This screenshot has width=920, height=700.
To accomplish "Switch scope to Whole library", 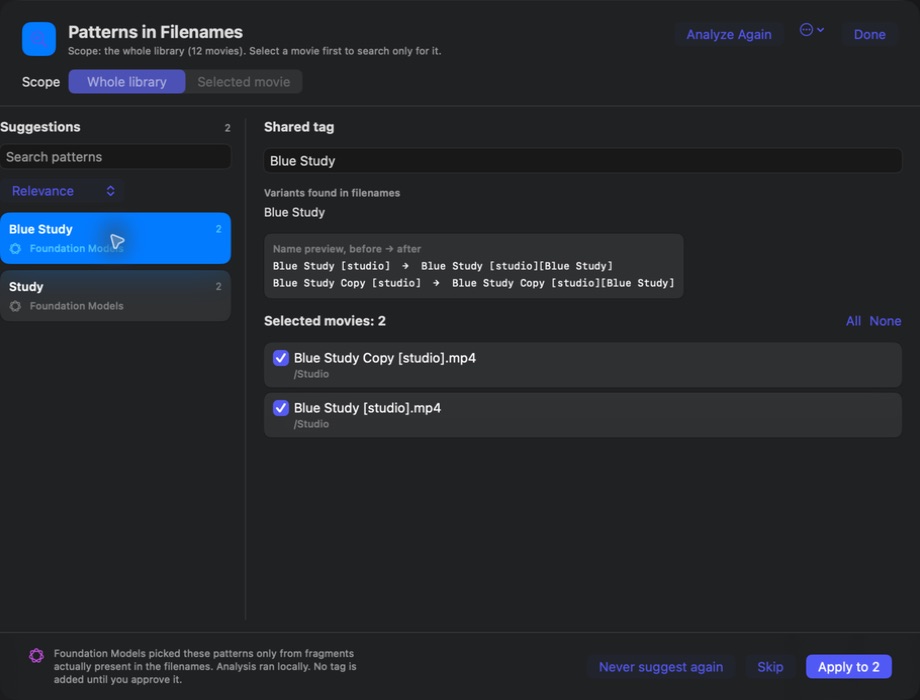I will coord(127,82).
